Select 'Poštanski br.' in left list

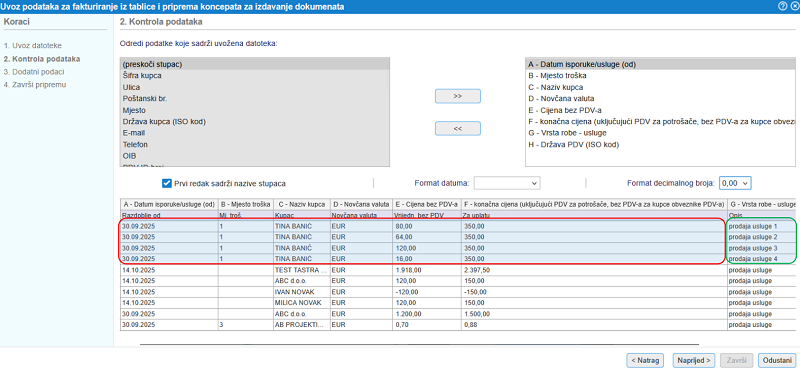pos(255,98)
